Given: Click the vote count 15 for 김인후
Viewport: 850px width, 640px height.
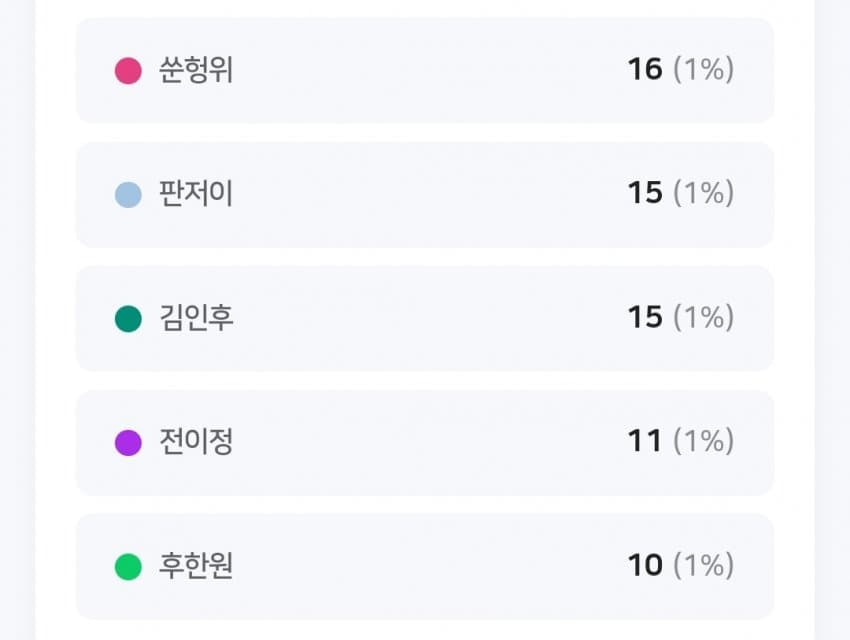Looking at the screenshot, I should (x=645, y=318).
